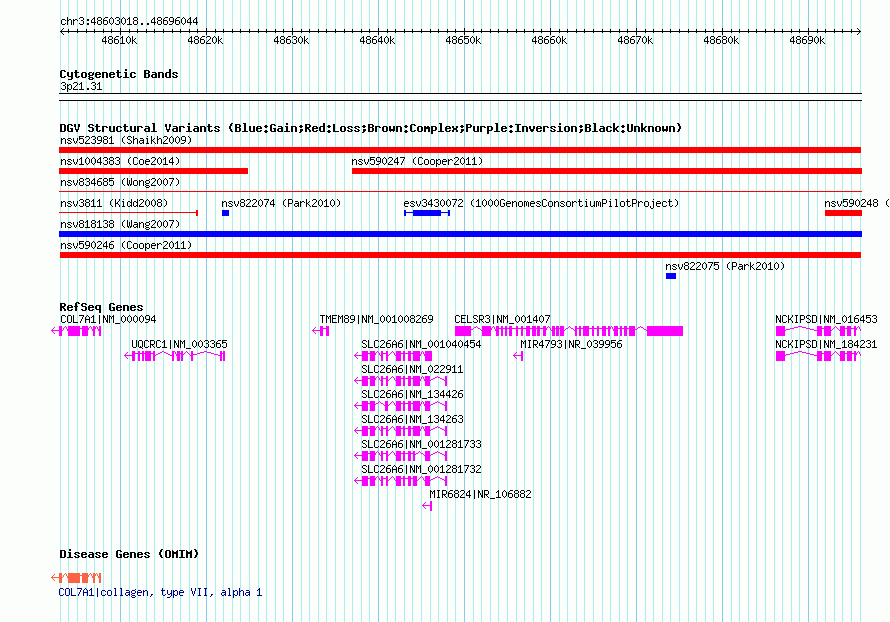Click the SLC26A6 NM_001281732 transcript glyph

tap(401, 481)
